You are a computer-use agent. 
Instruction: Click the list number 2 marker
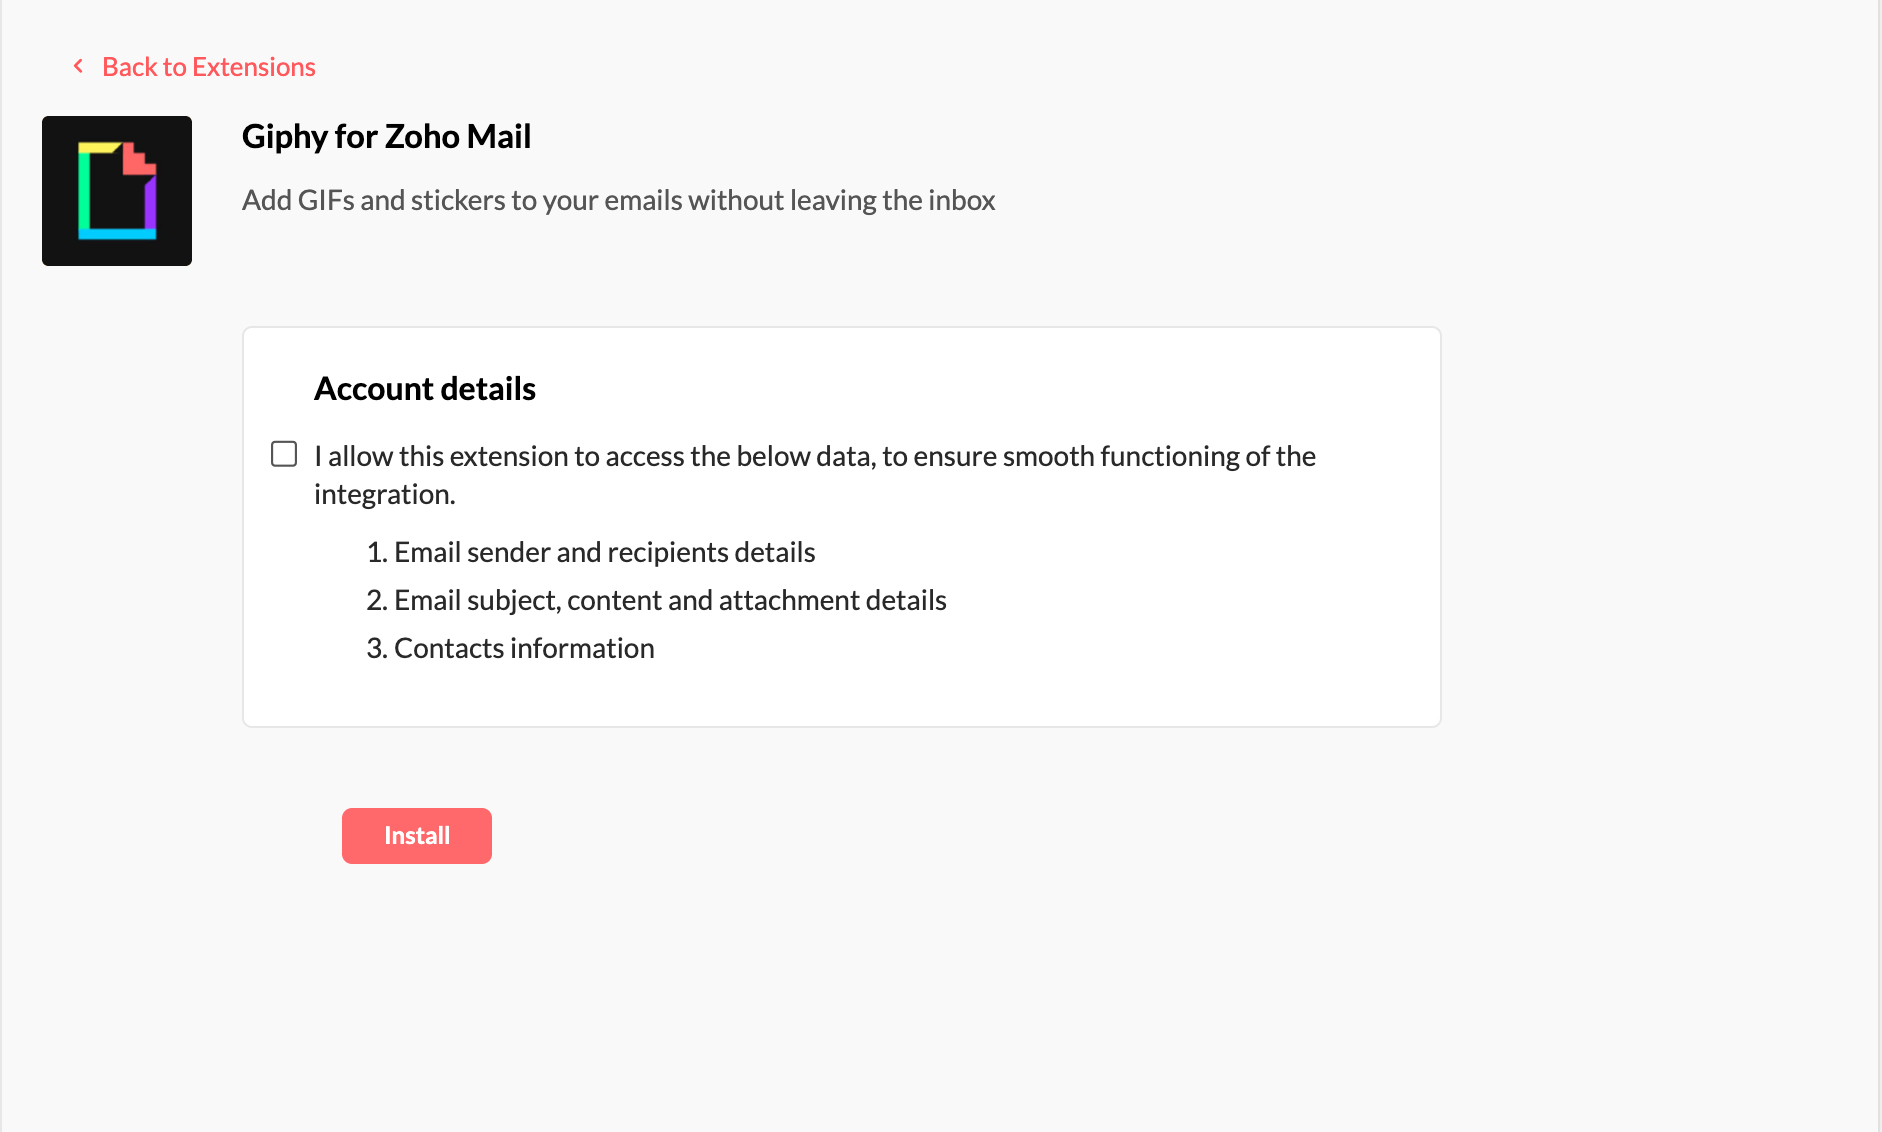point(376,600)
